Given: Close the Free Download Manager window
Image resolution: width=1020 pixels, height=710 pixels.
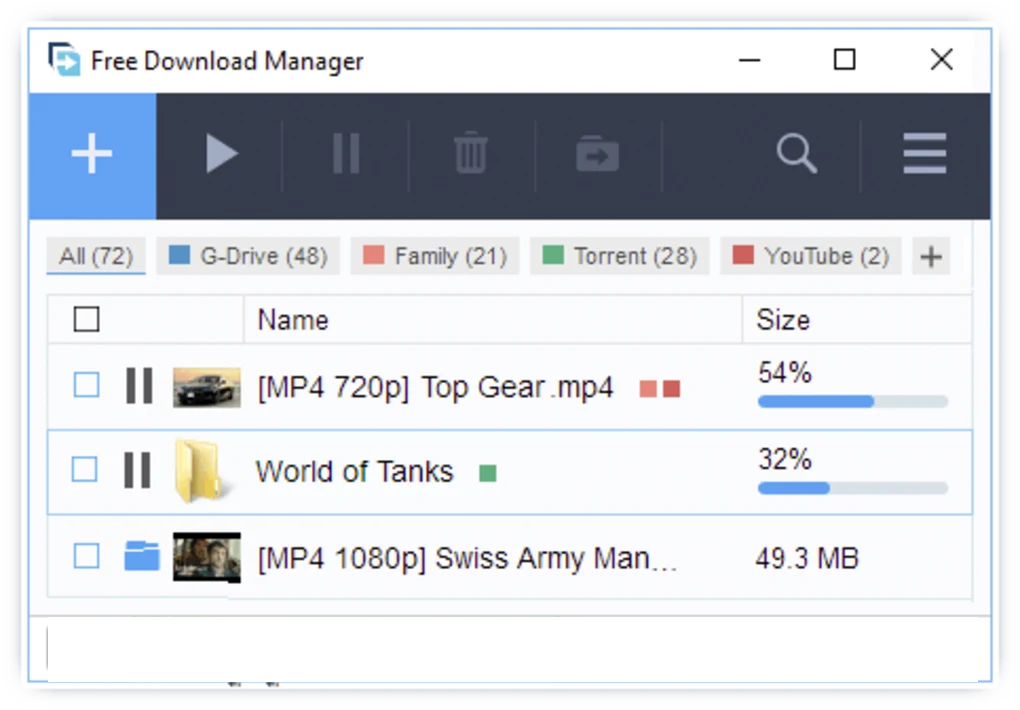Looking at the screenshot, I should tap(941, 60).
